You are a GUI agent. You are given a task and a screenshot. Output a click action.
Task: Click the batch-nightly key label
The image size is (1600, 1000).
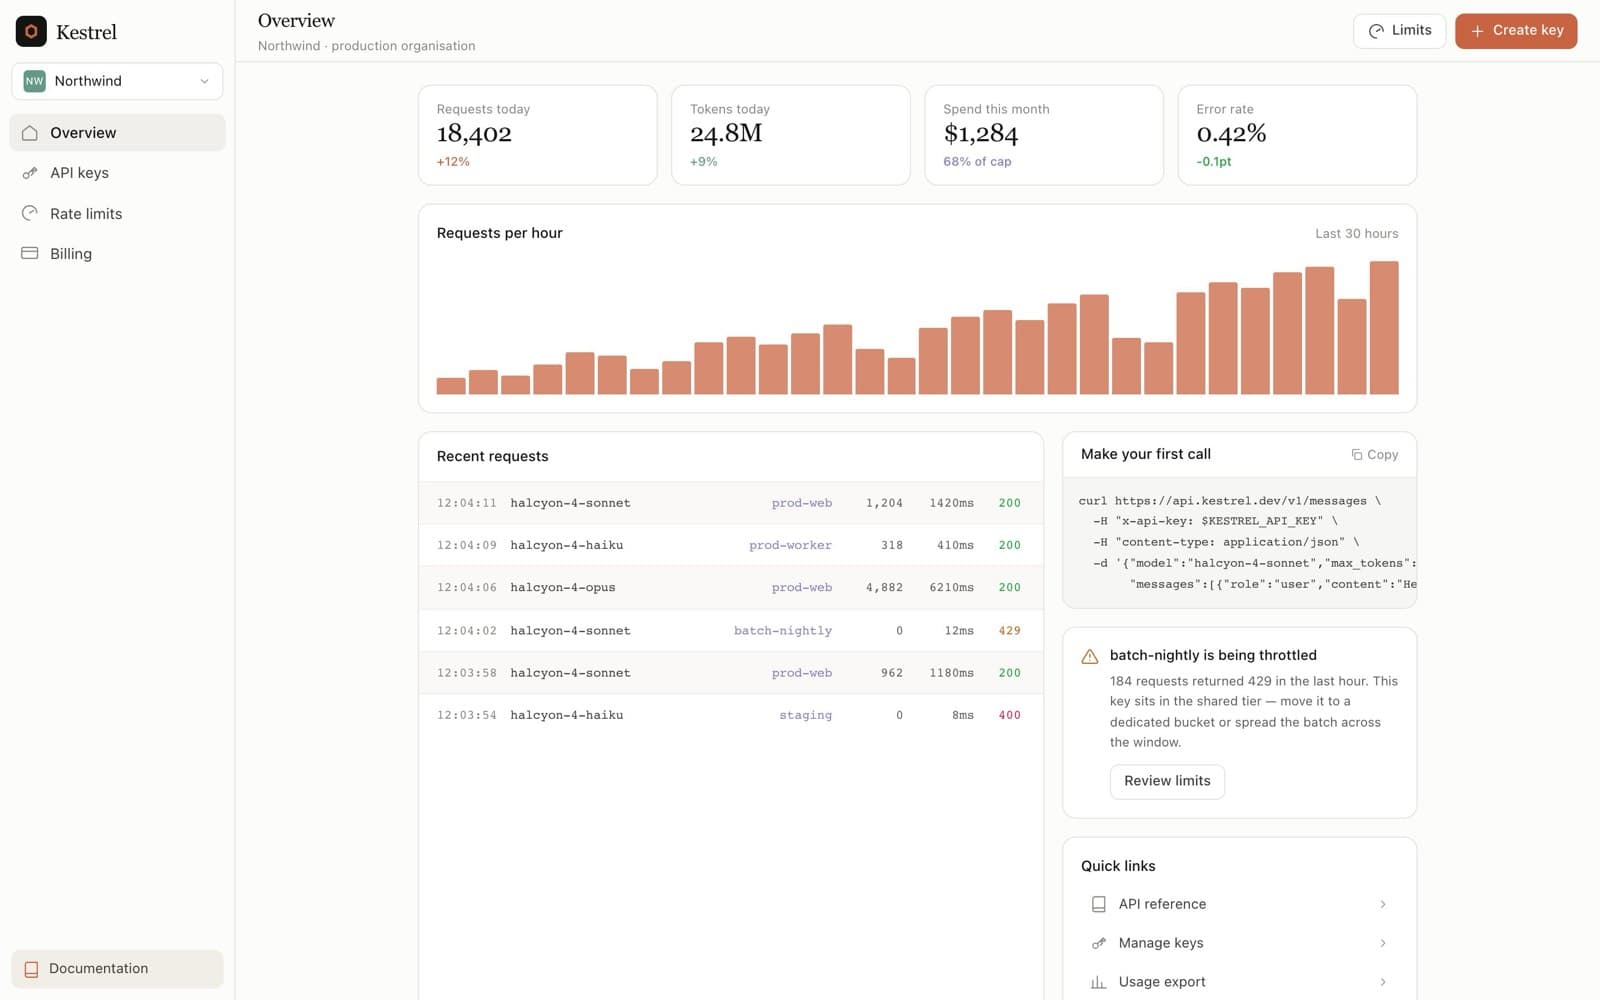(x=782, y=631)
